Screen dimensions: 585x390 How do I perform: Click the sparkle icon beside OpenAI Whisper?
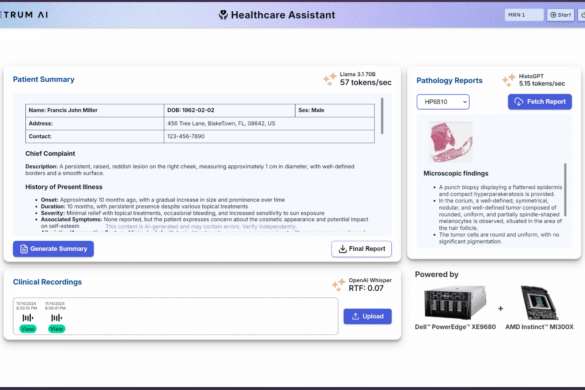(338, 284)
